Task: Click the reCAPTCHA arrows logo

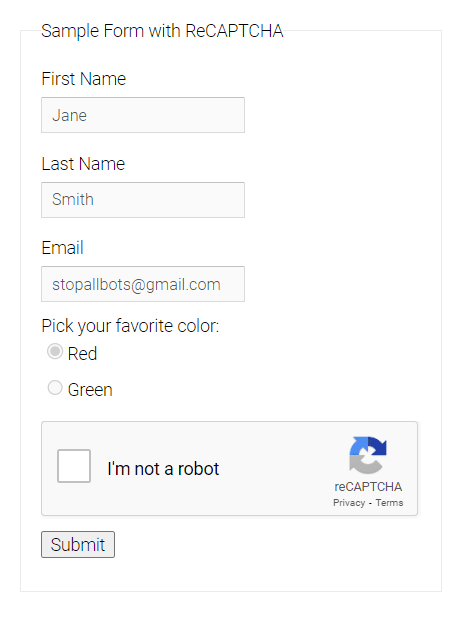Action: point(368,455)
